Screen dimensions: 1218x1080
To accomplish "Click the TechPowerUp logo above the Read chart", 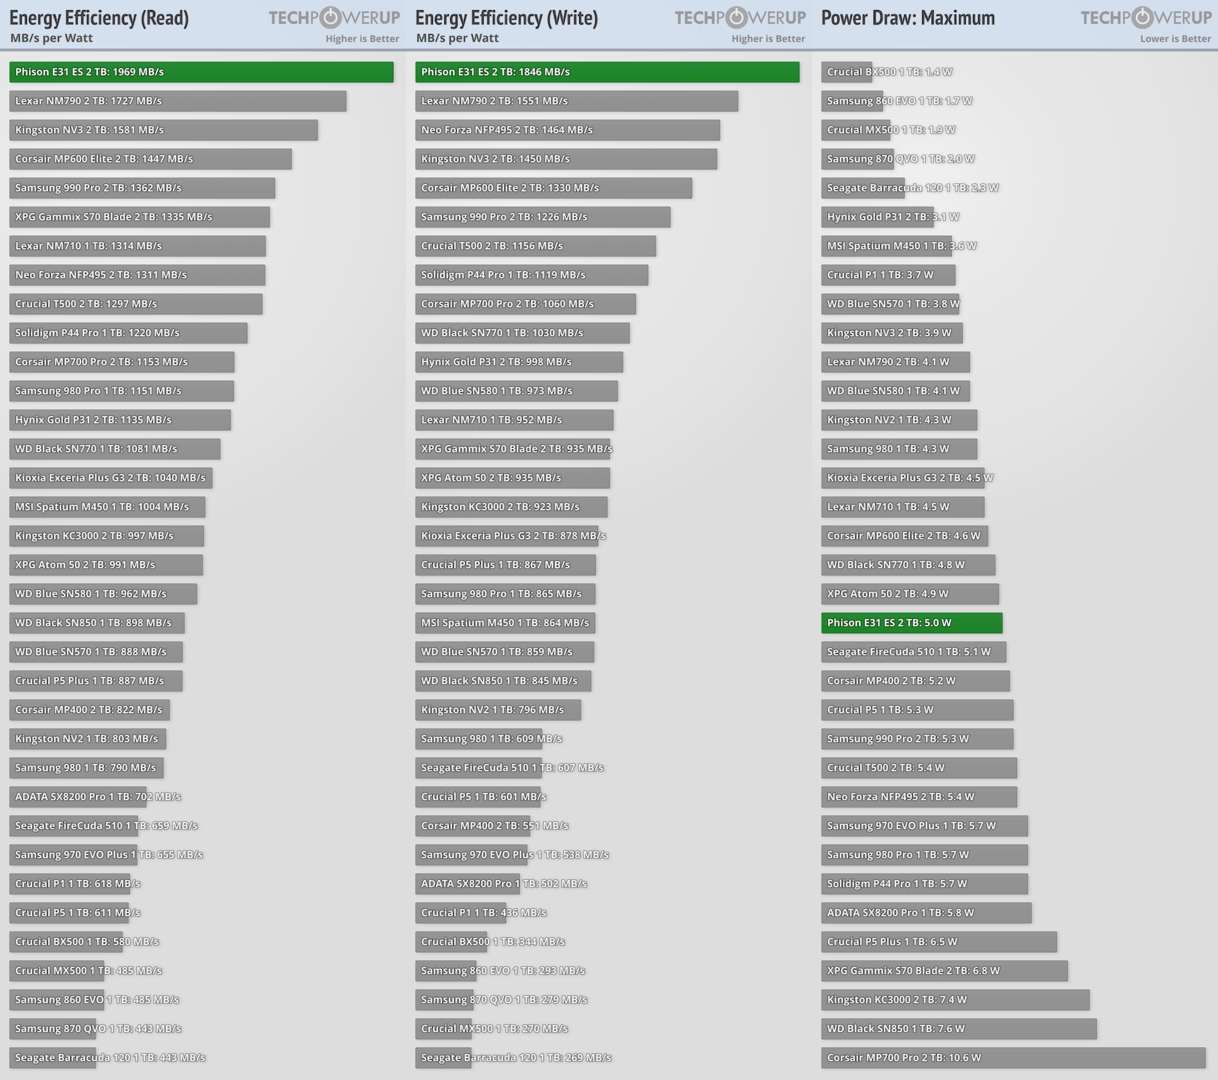I will pos(333,17).
